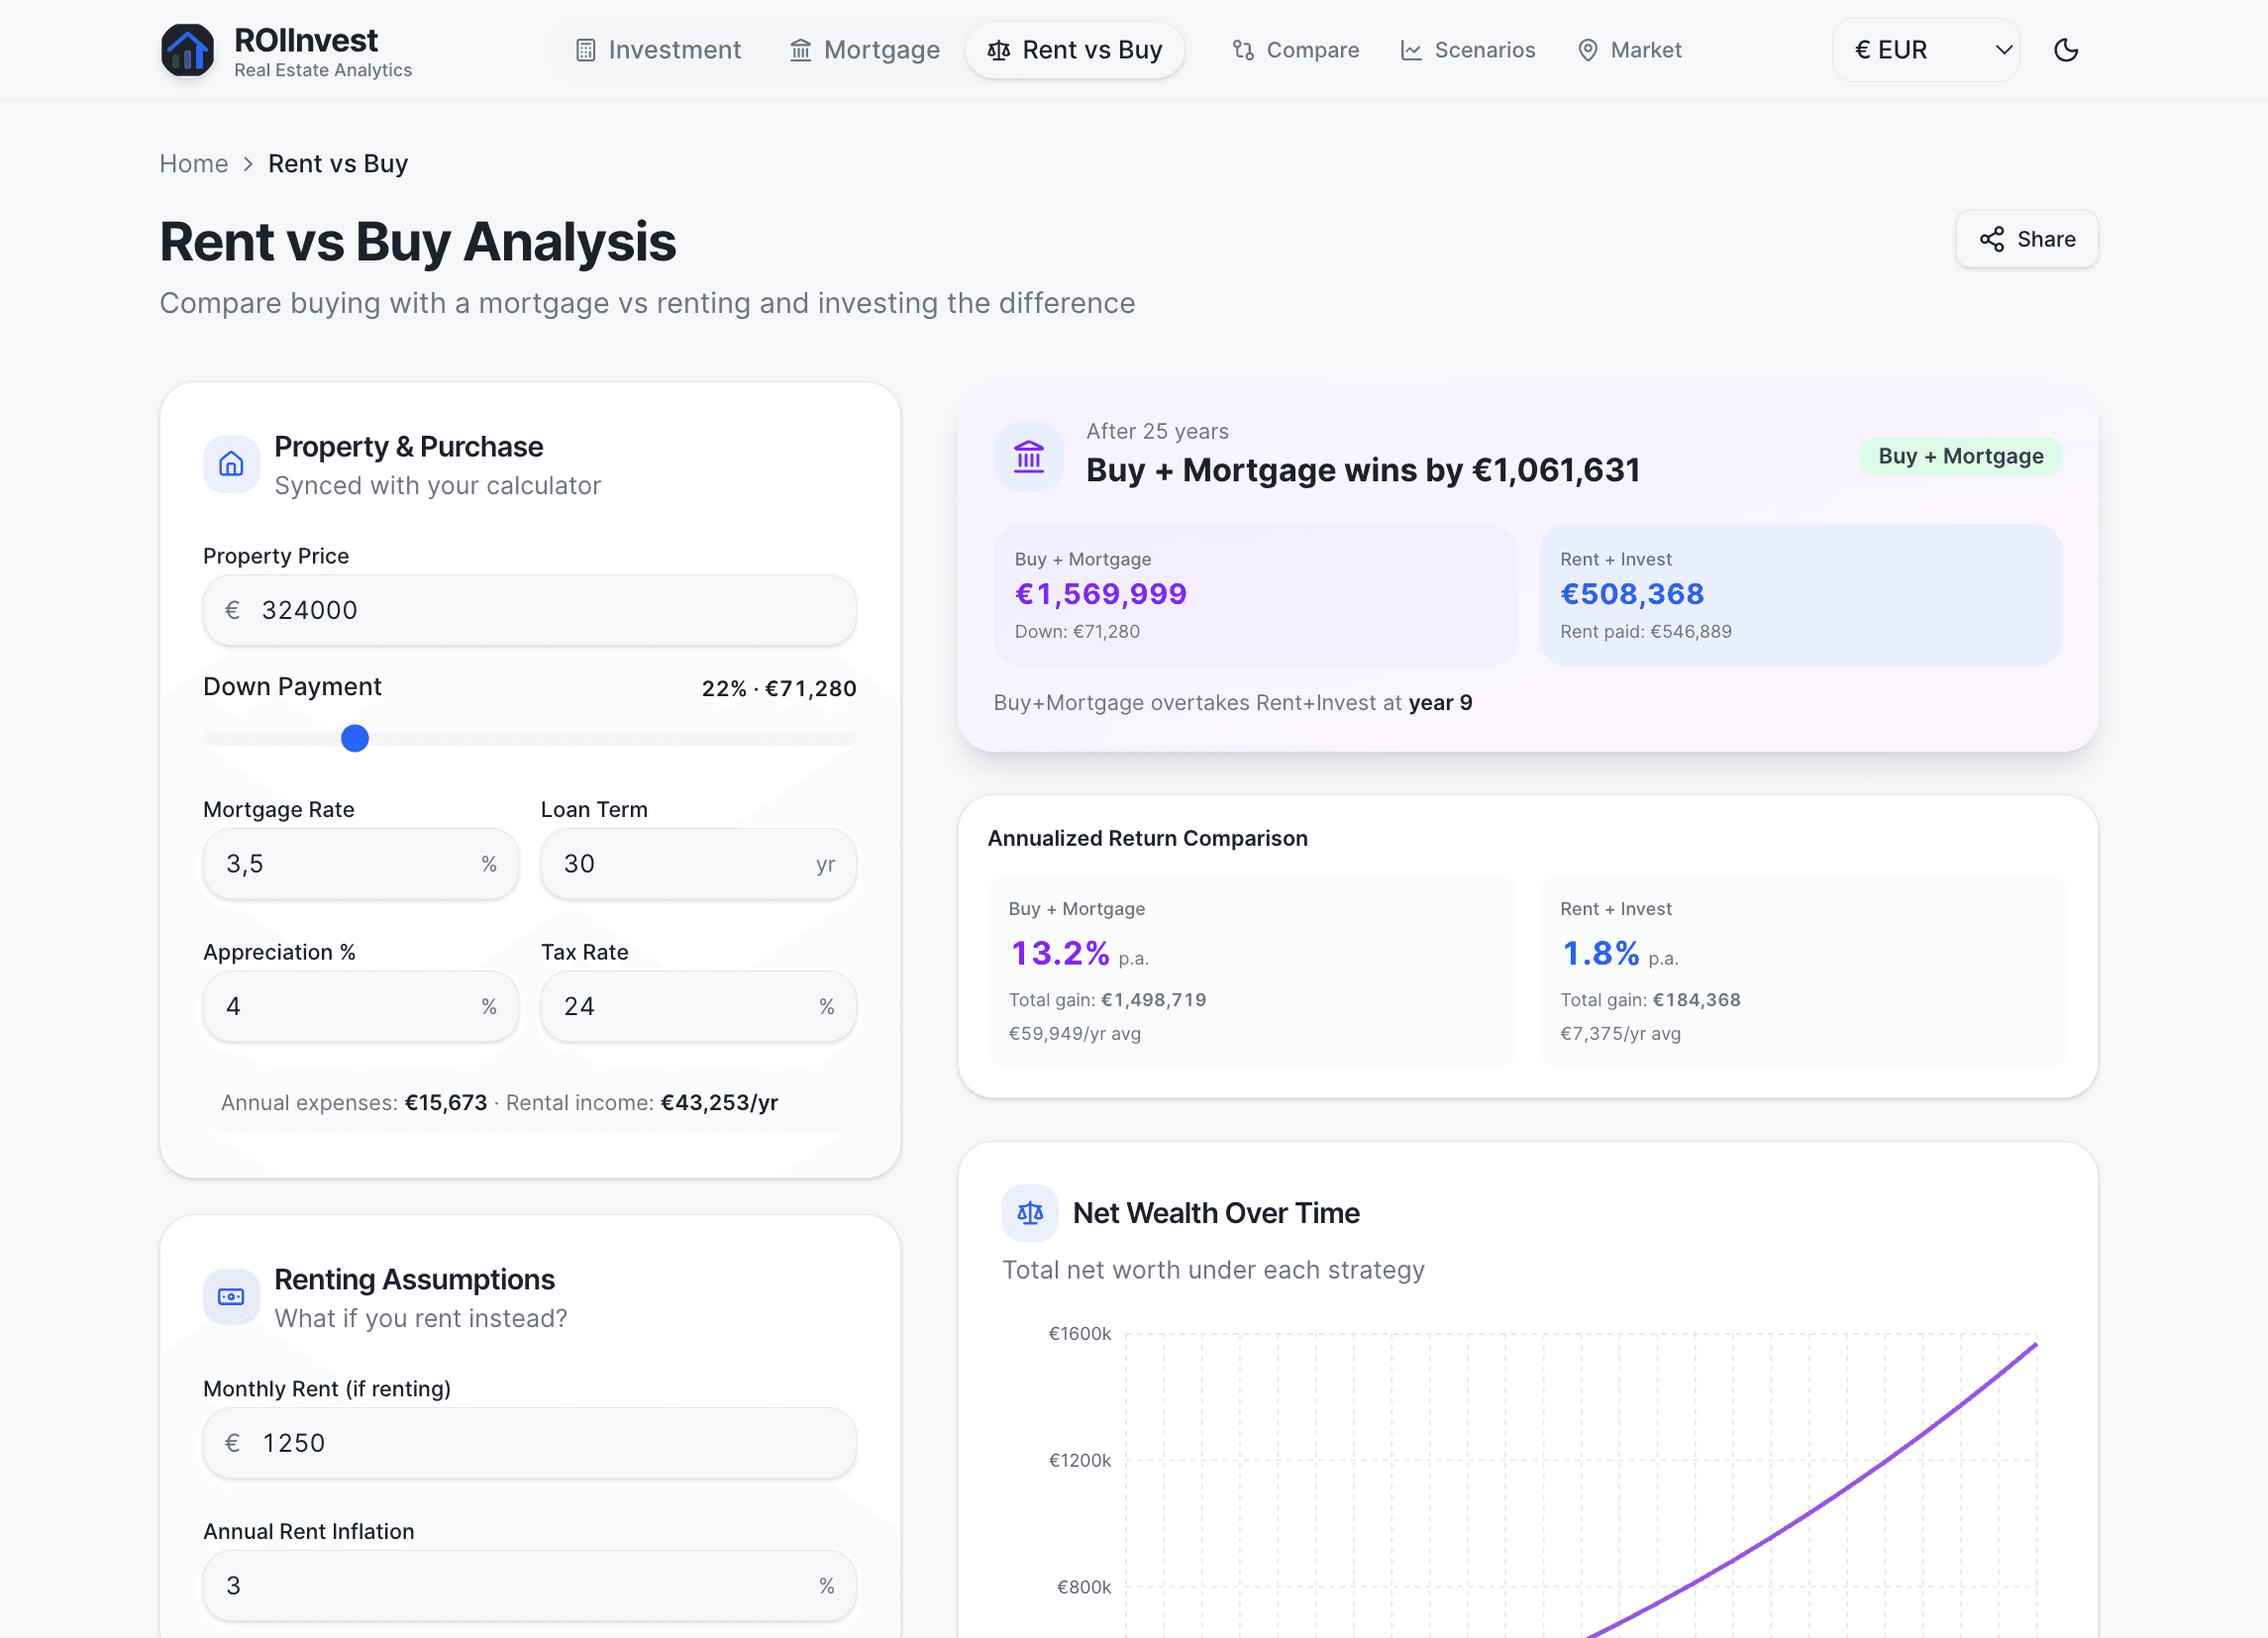Click the Appreciation % input field
This screenshot has height=1638, width=2268.
click(361, 1006)
